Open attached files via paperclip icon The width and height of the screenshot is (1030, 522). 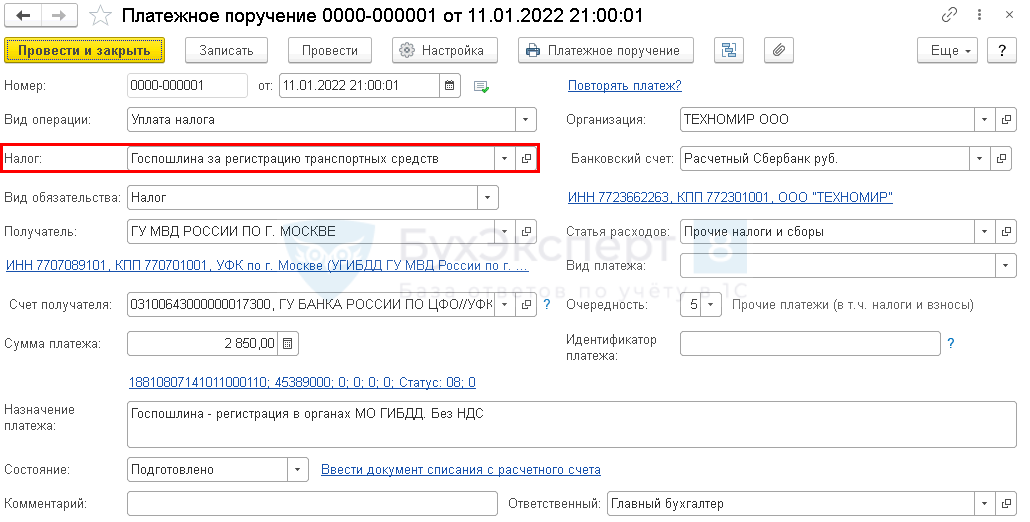[777, 51]
